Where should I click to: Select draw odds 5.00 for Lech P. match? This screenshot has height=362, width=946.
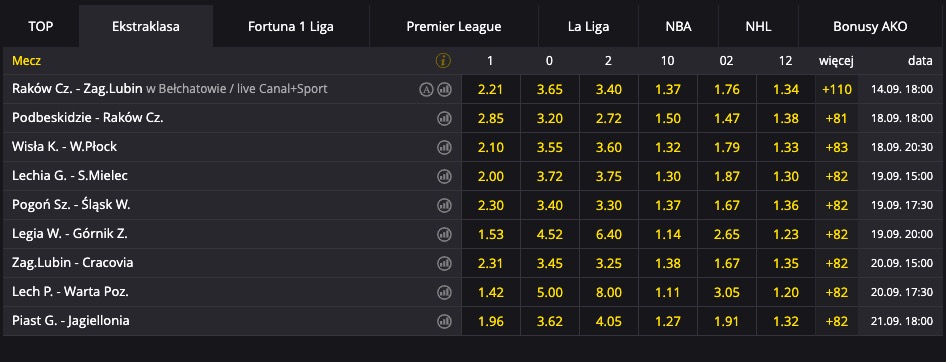(x=550, y=292)
